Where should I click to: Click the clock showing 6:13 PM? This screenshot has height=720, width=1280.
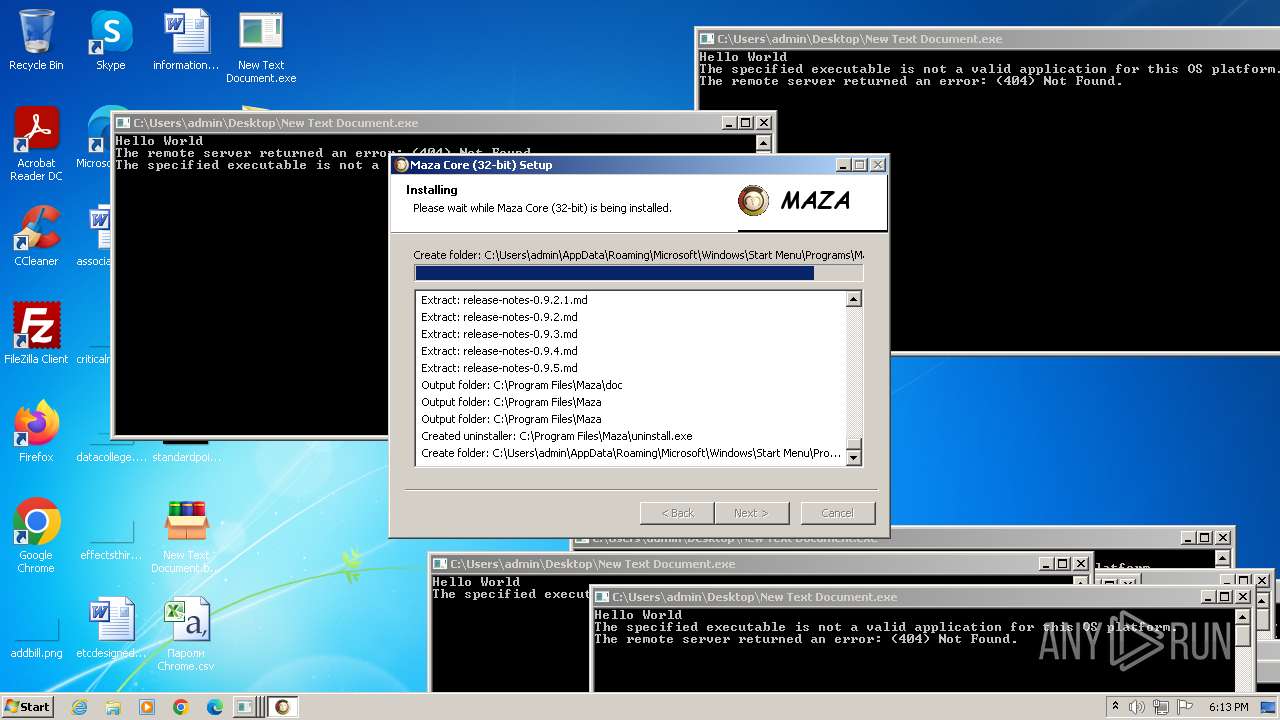click(1228, 707)
